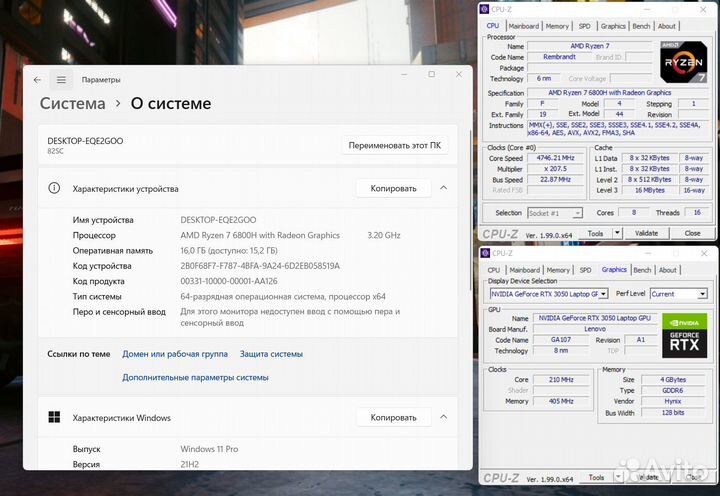Open the Bench tab in top CPU-Z window
This screenshot has width=720, height=496.
point(641,26)
